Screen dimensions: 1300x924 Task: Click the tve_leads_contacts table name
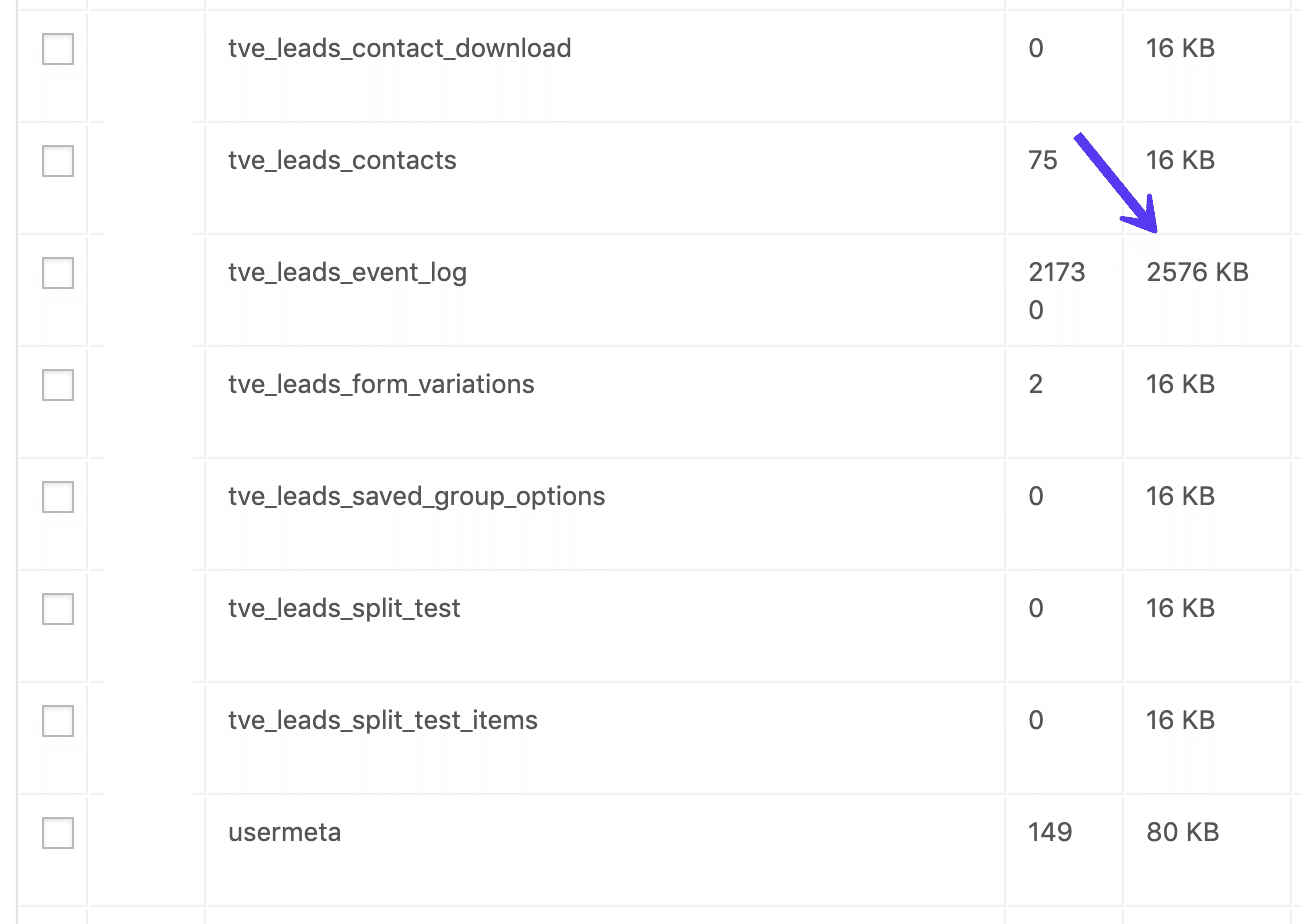click(342, 160)
